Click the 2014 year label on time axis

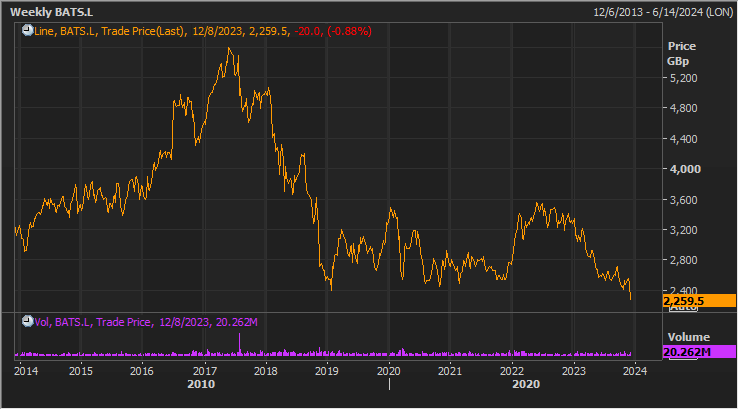coord(26,371)
